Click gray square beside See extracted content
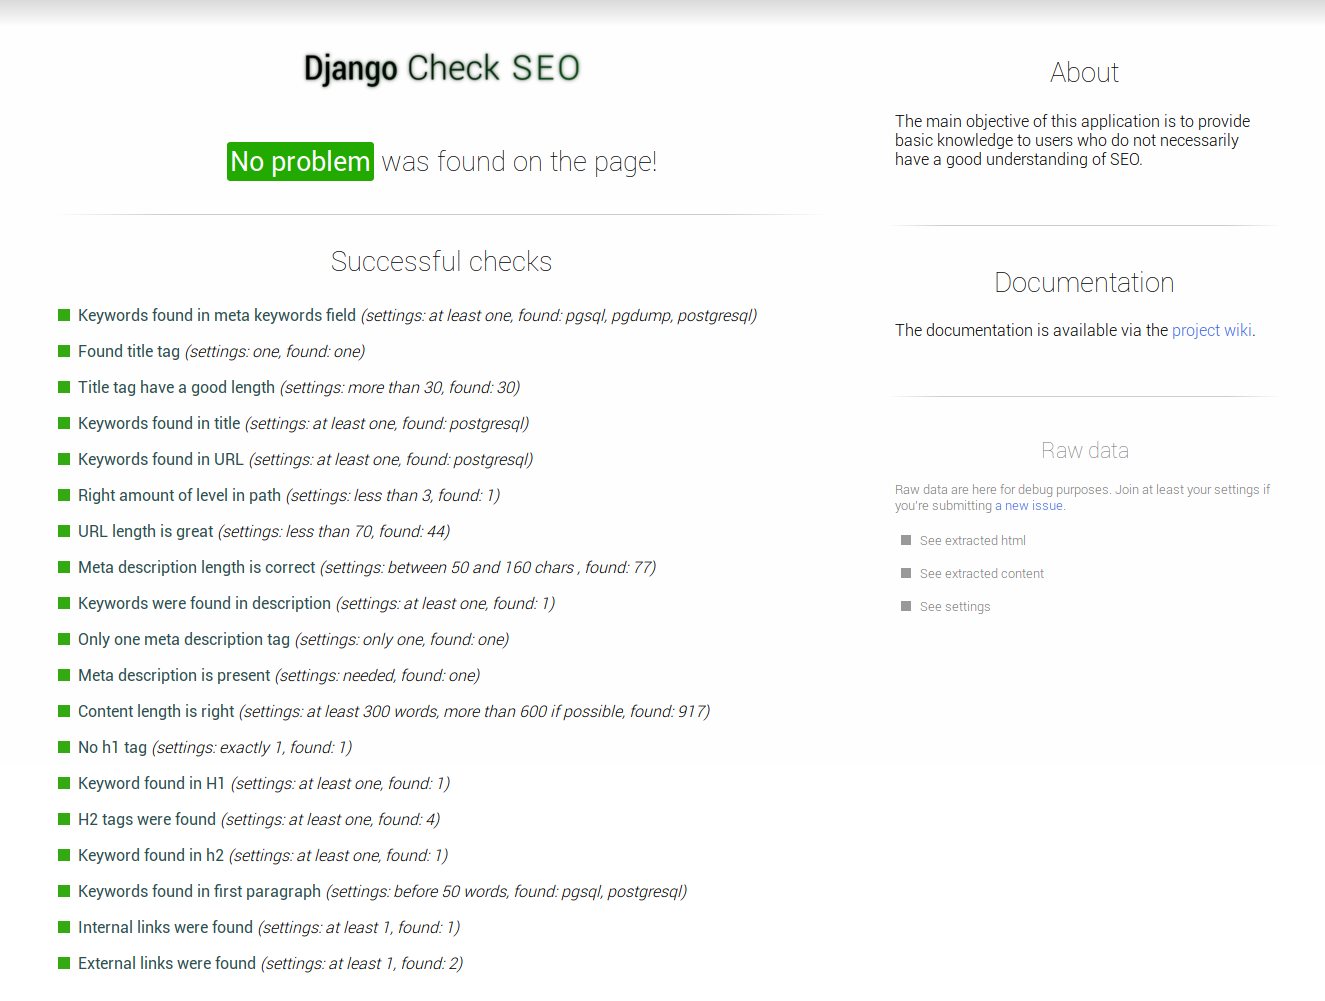Image resolution: width=1325 pixels, height=1001 pixels. pyautogui.click(x=906, y=573)
